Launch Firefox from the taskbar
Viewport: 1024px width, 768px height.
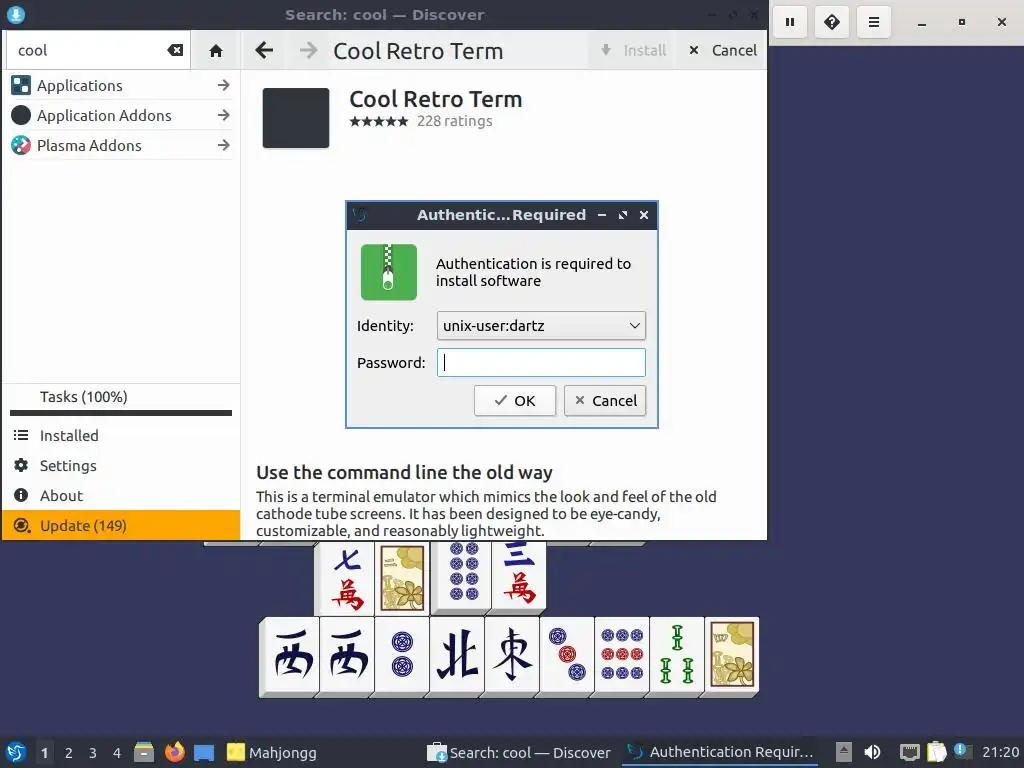coord(174,752)
